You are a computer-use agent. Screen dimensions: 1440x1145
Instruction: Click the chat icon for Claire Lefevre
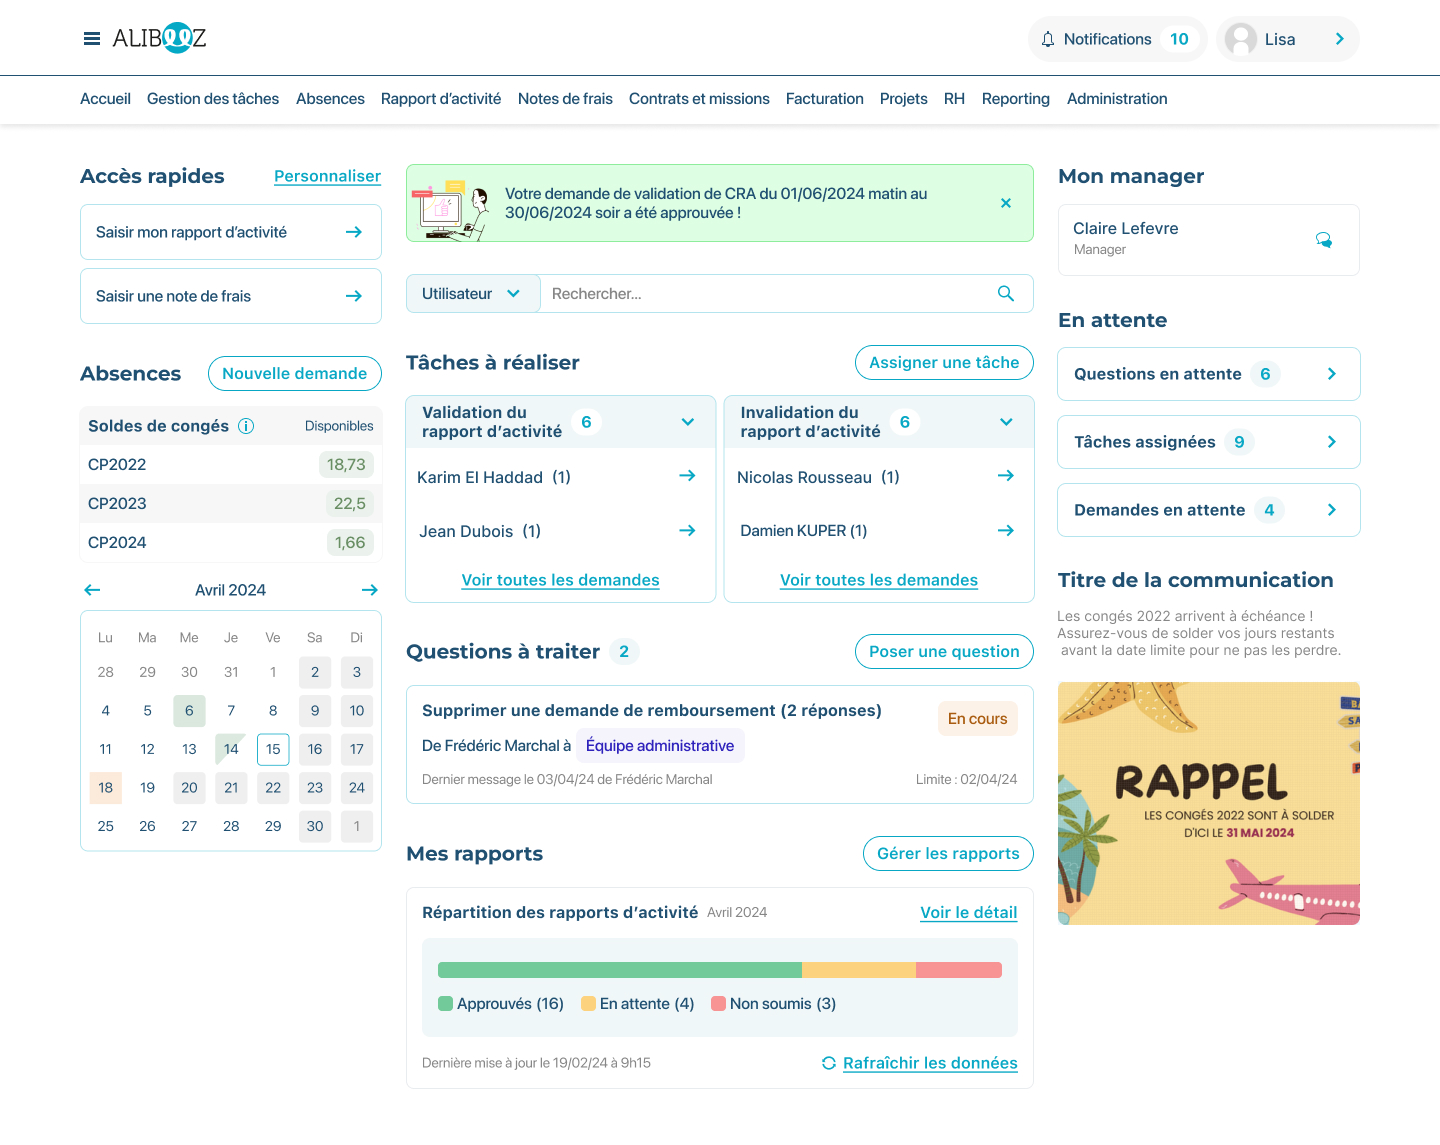[x=1324, y=240]
